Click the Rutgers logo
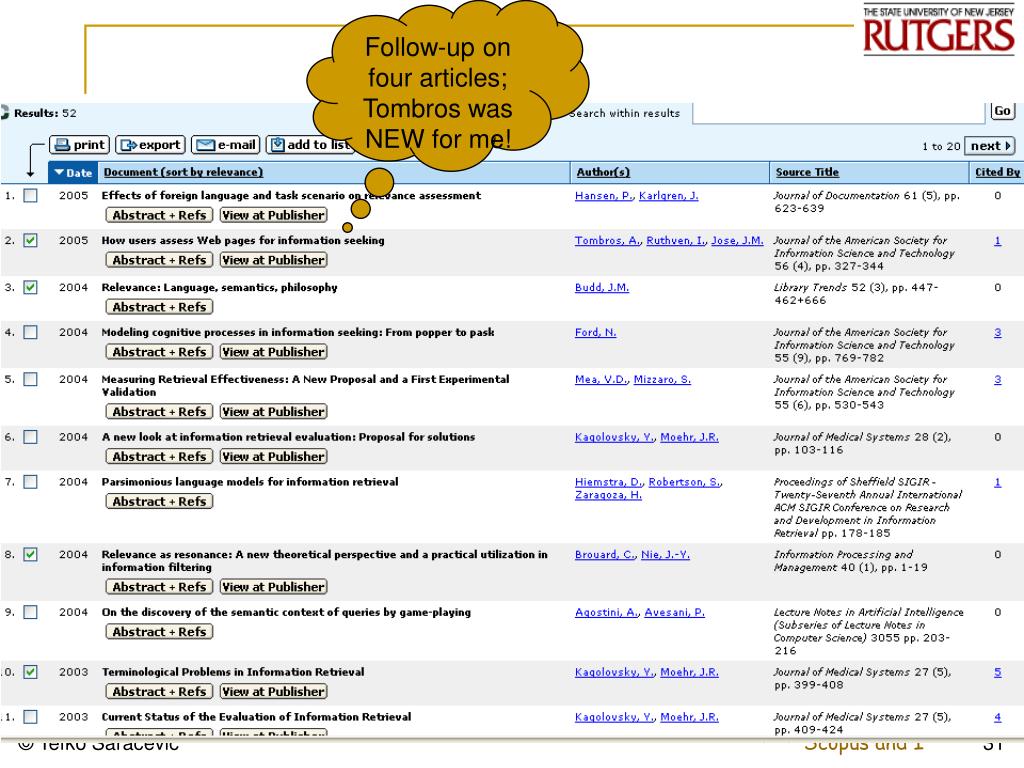The height and width of the screenshot is (768, 1024). pos(938,30)
